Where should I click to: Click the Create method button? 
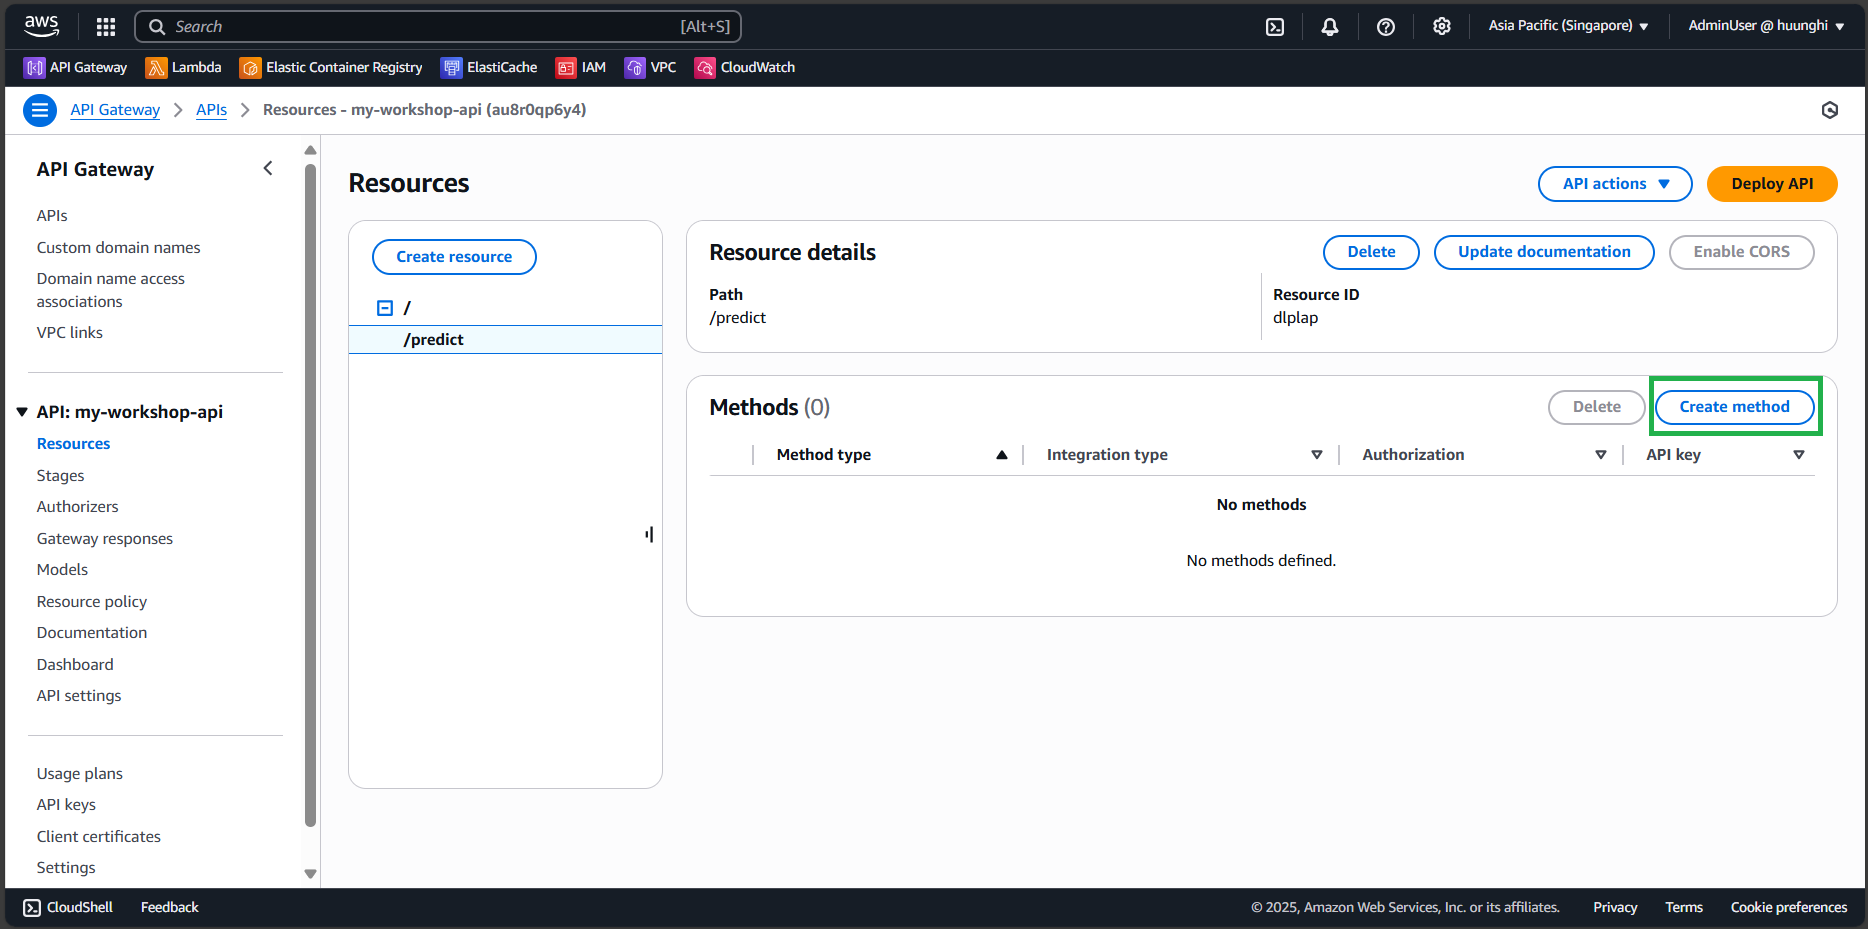coord(1735,407)
